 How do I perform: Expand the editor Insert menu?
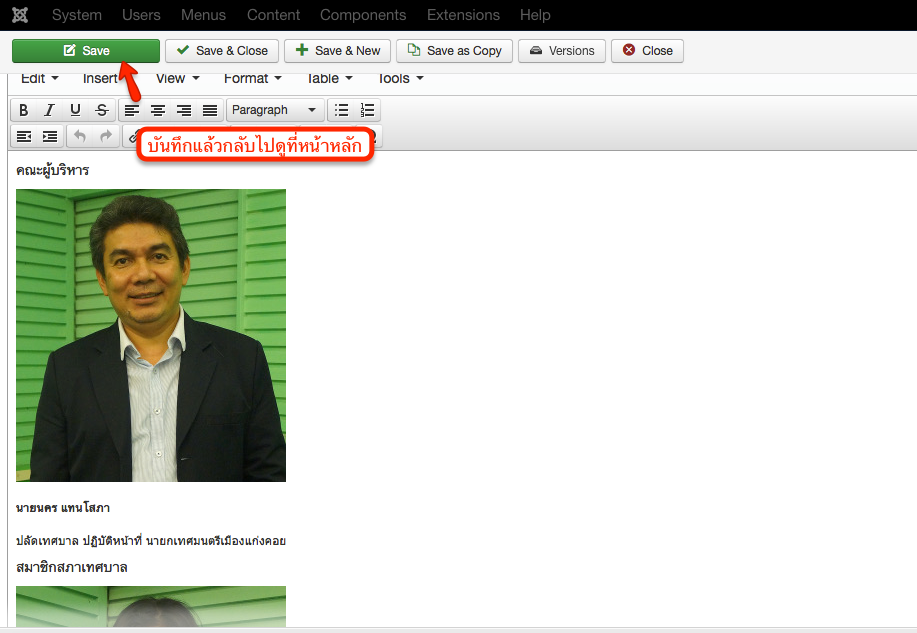[x=101, y=78]
